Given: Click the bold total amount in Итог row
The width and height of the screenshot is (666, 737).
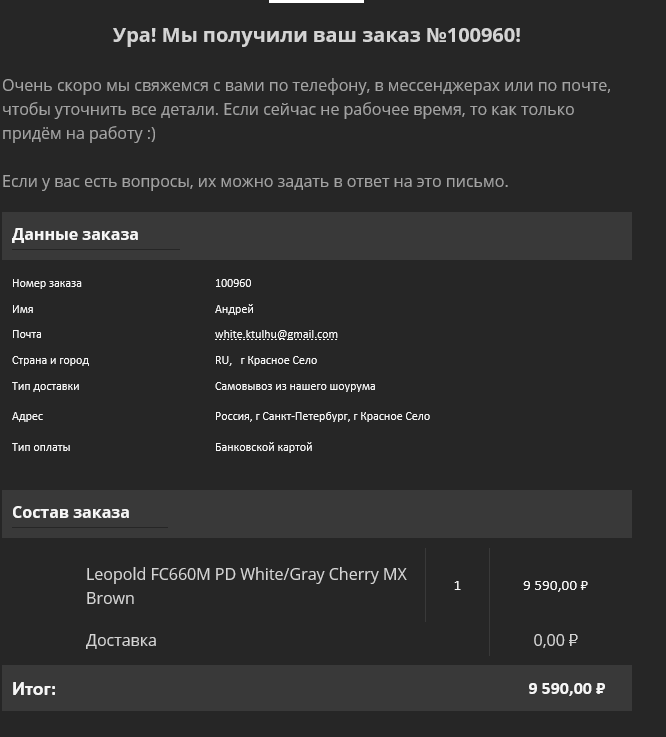Looking at the screenshot, I should [566, 689].
